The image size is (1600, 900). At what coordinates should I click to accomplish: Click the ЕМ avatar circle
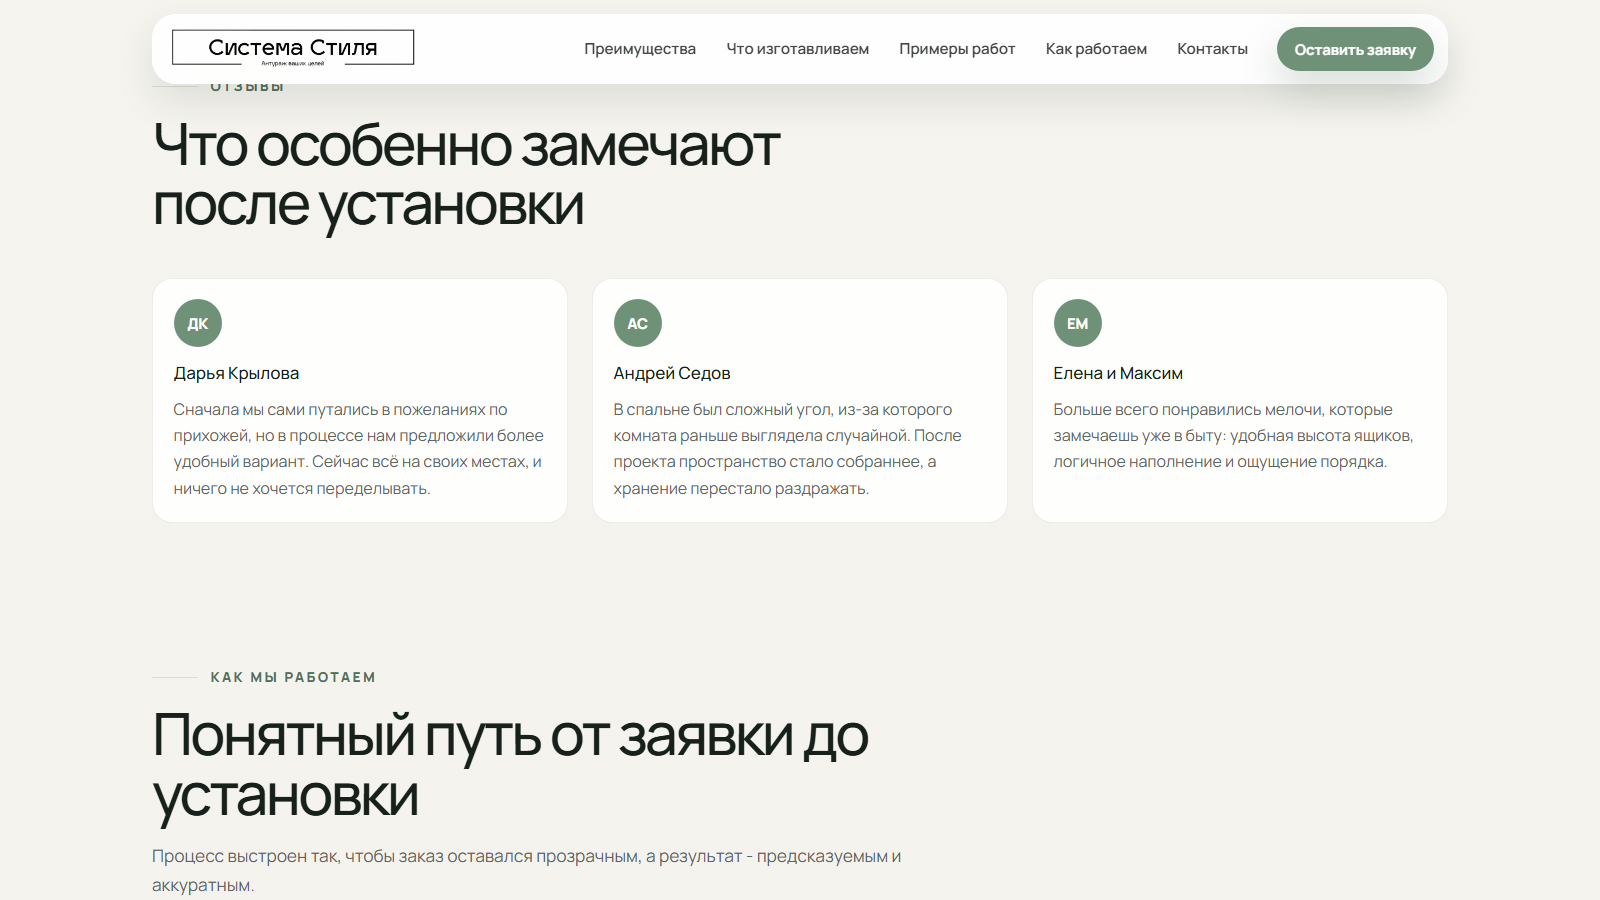1078,323
